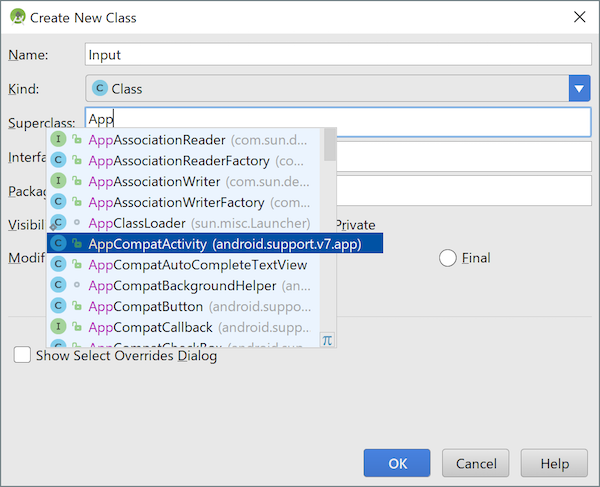Image resolution: width=600 pixels, height=487 pixels.
Task: Enable Show Select Overrides Dialog checkbox
Action: pyautogui.click(x=22, y=355)
